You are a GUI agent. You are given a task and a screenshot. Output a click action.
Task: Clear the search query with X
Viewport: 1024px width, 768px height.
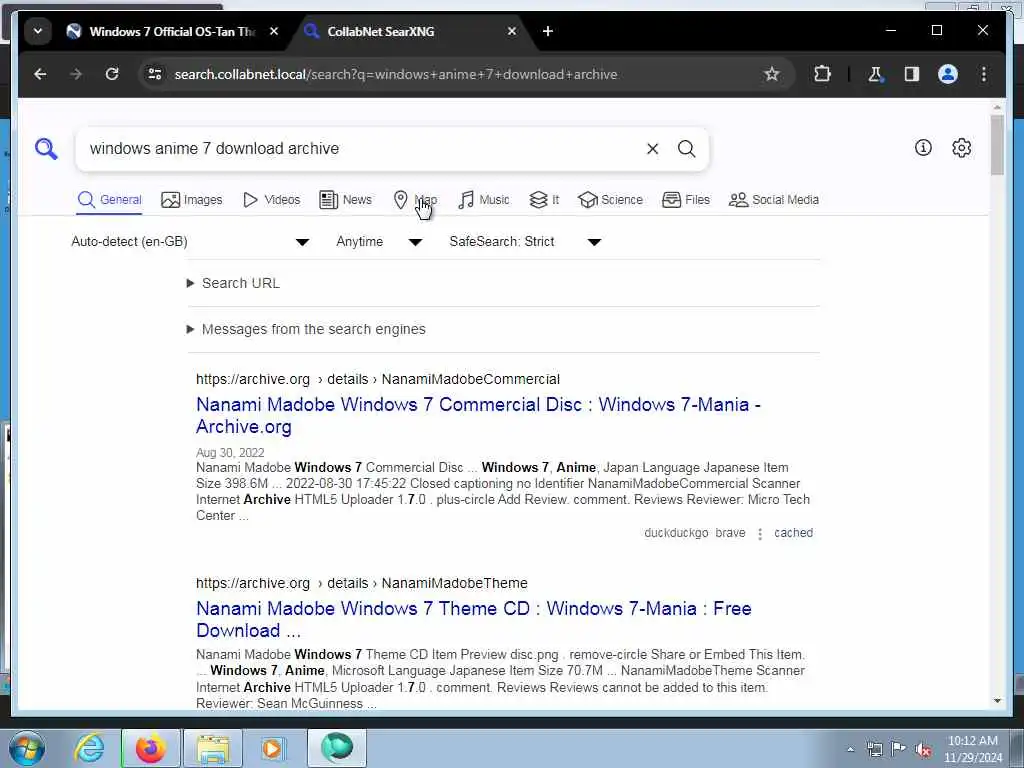click(652, 149)
